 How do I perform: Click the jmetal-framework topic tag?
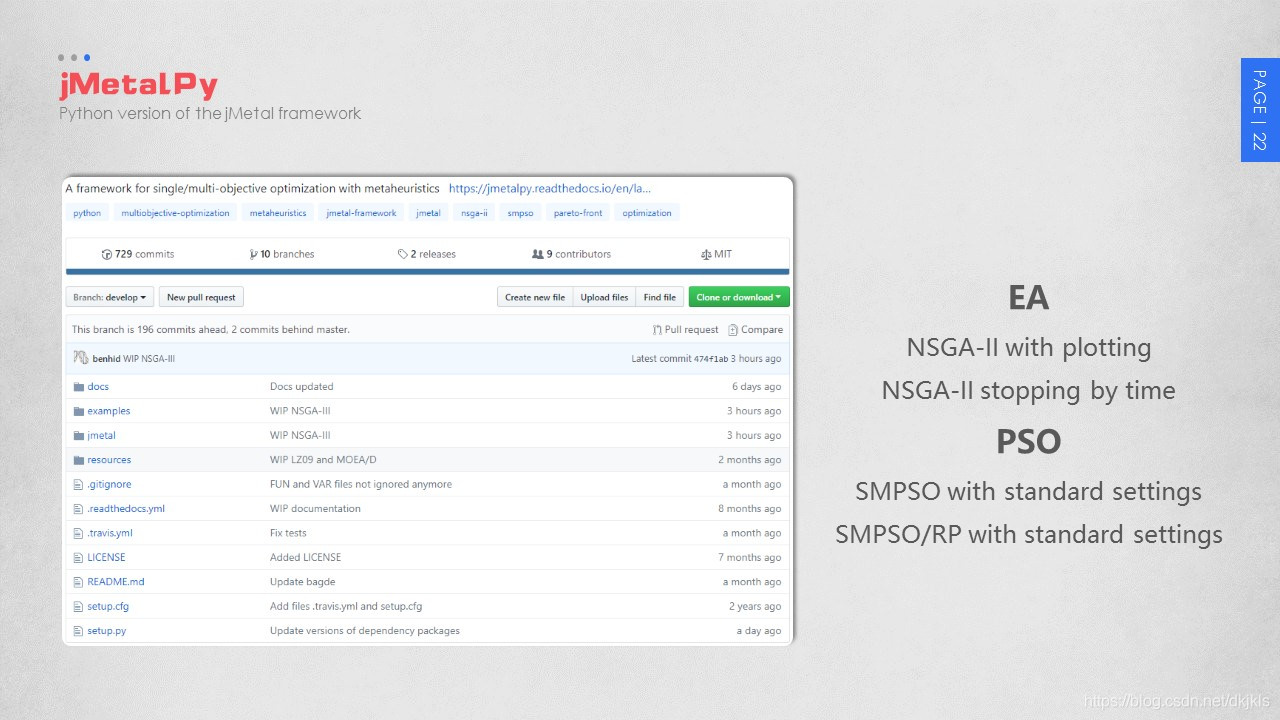point(361,213)
